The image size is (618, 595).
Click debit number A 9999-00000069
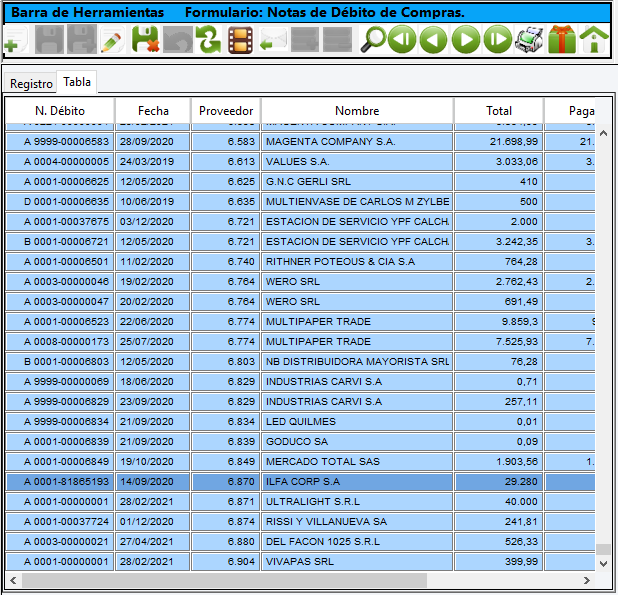click(60, 382)
